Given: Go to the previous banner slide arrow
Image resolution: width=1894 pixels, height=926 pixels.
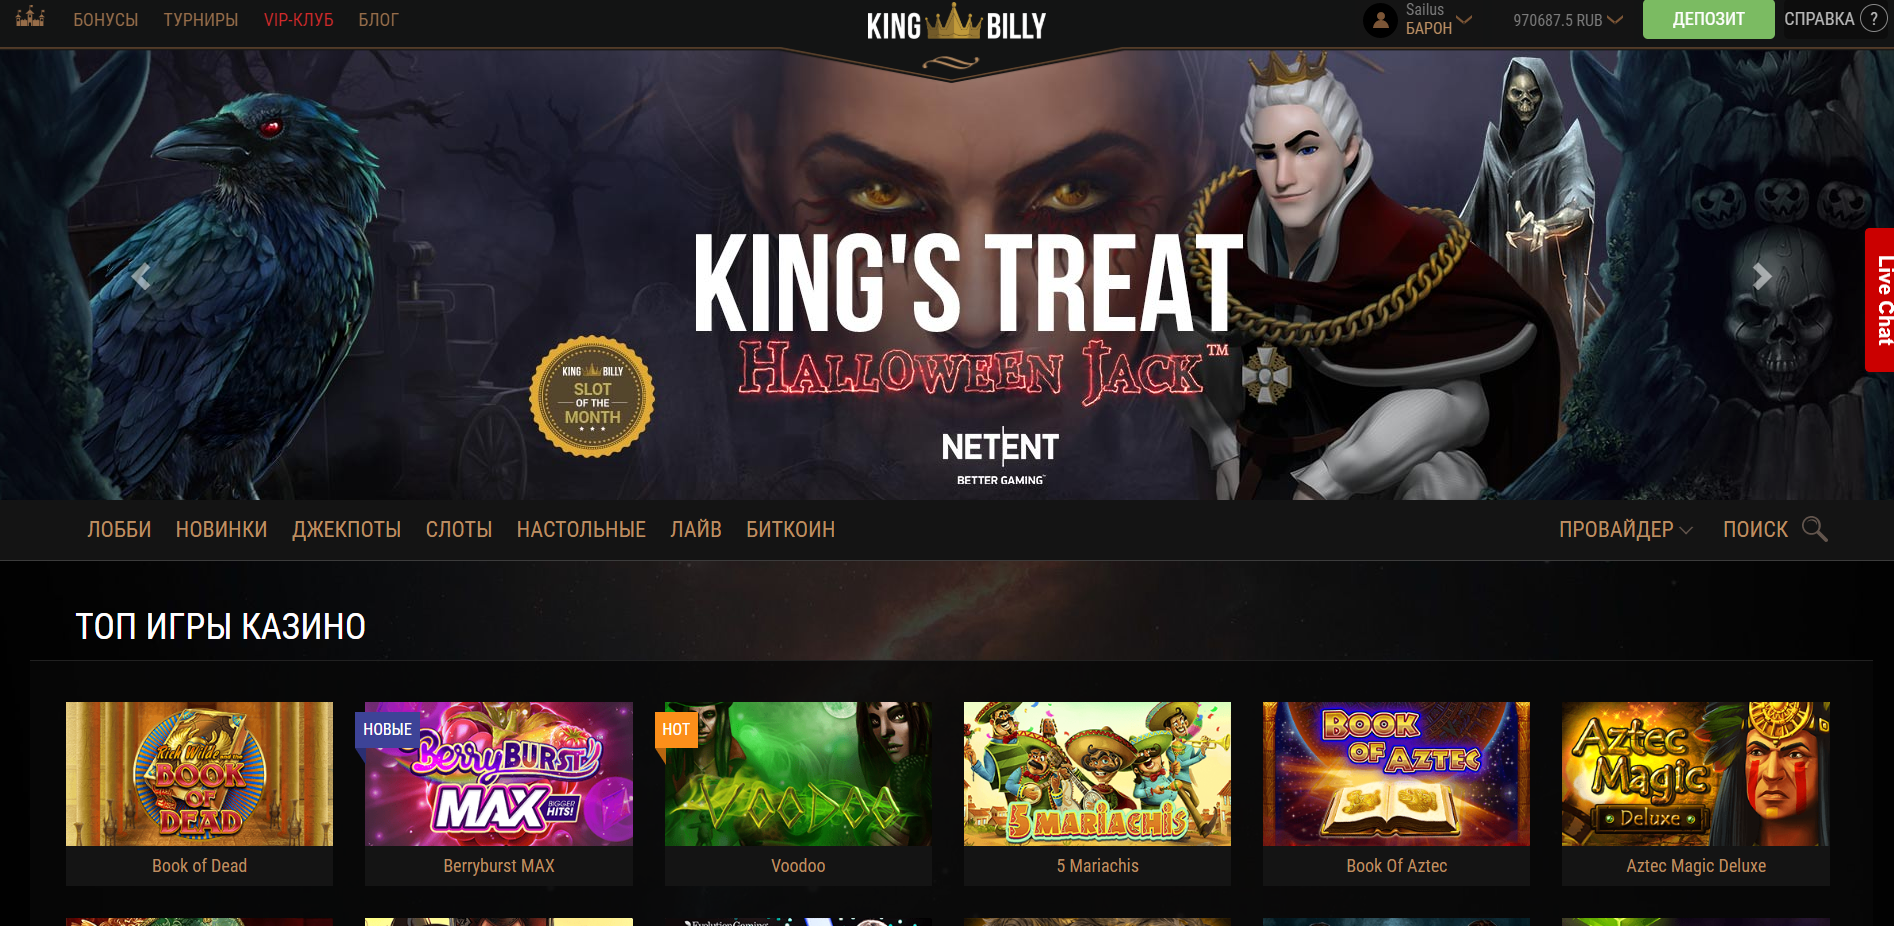Looking at the screenshot, I should point(141,276).
